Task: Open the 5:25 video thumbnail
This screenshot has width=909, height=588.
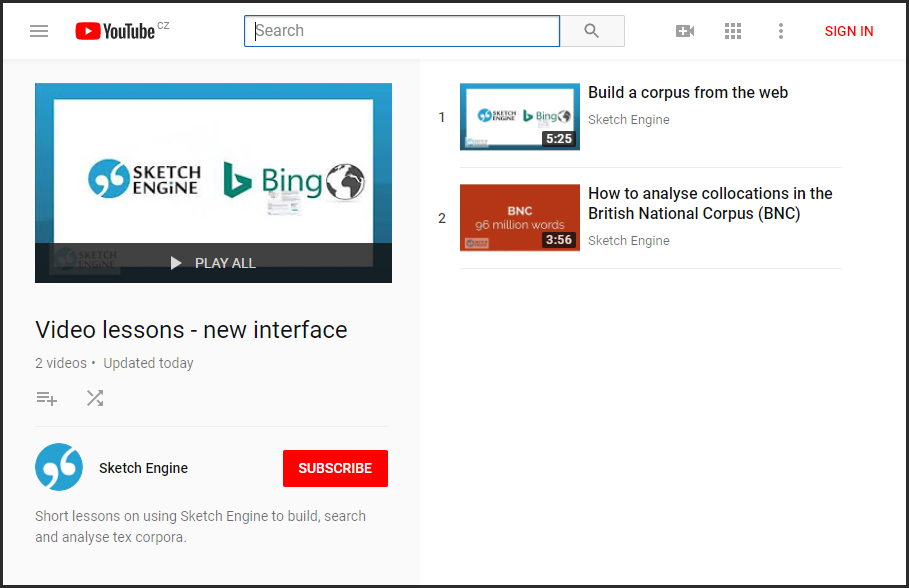Action: pyautogui.click(x=519, y=117)
